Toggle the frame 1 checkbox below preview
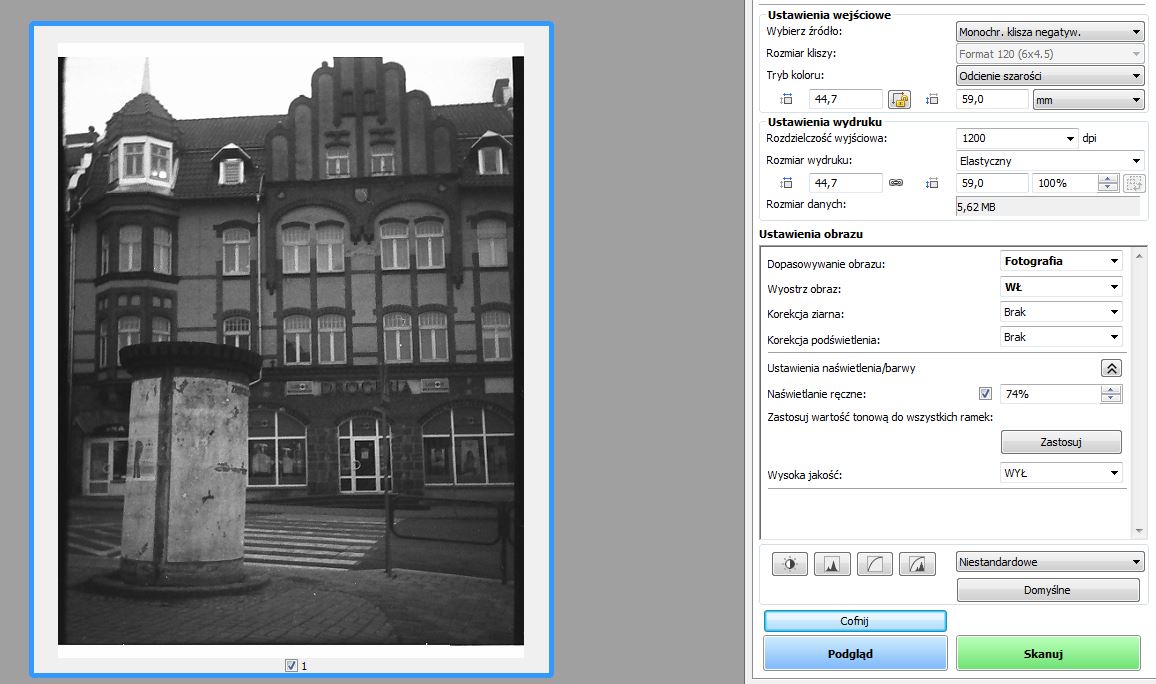Screen dimensions: 1156x684 click(291, 665)
